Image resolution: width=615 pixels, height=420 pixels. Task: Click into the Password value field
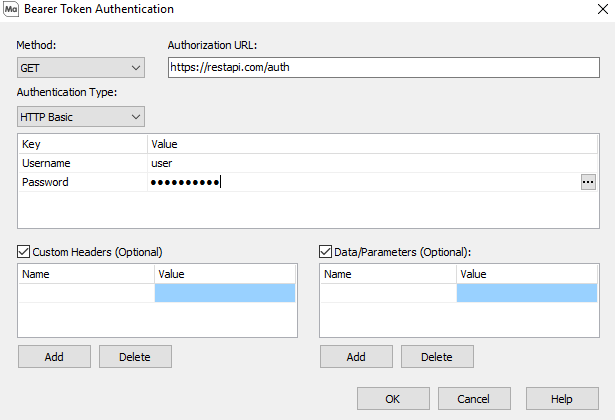[360, 182]
